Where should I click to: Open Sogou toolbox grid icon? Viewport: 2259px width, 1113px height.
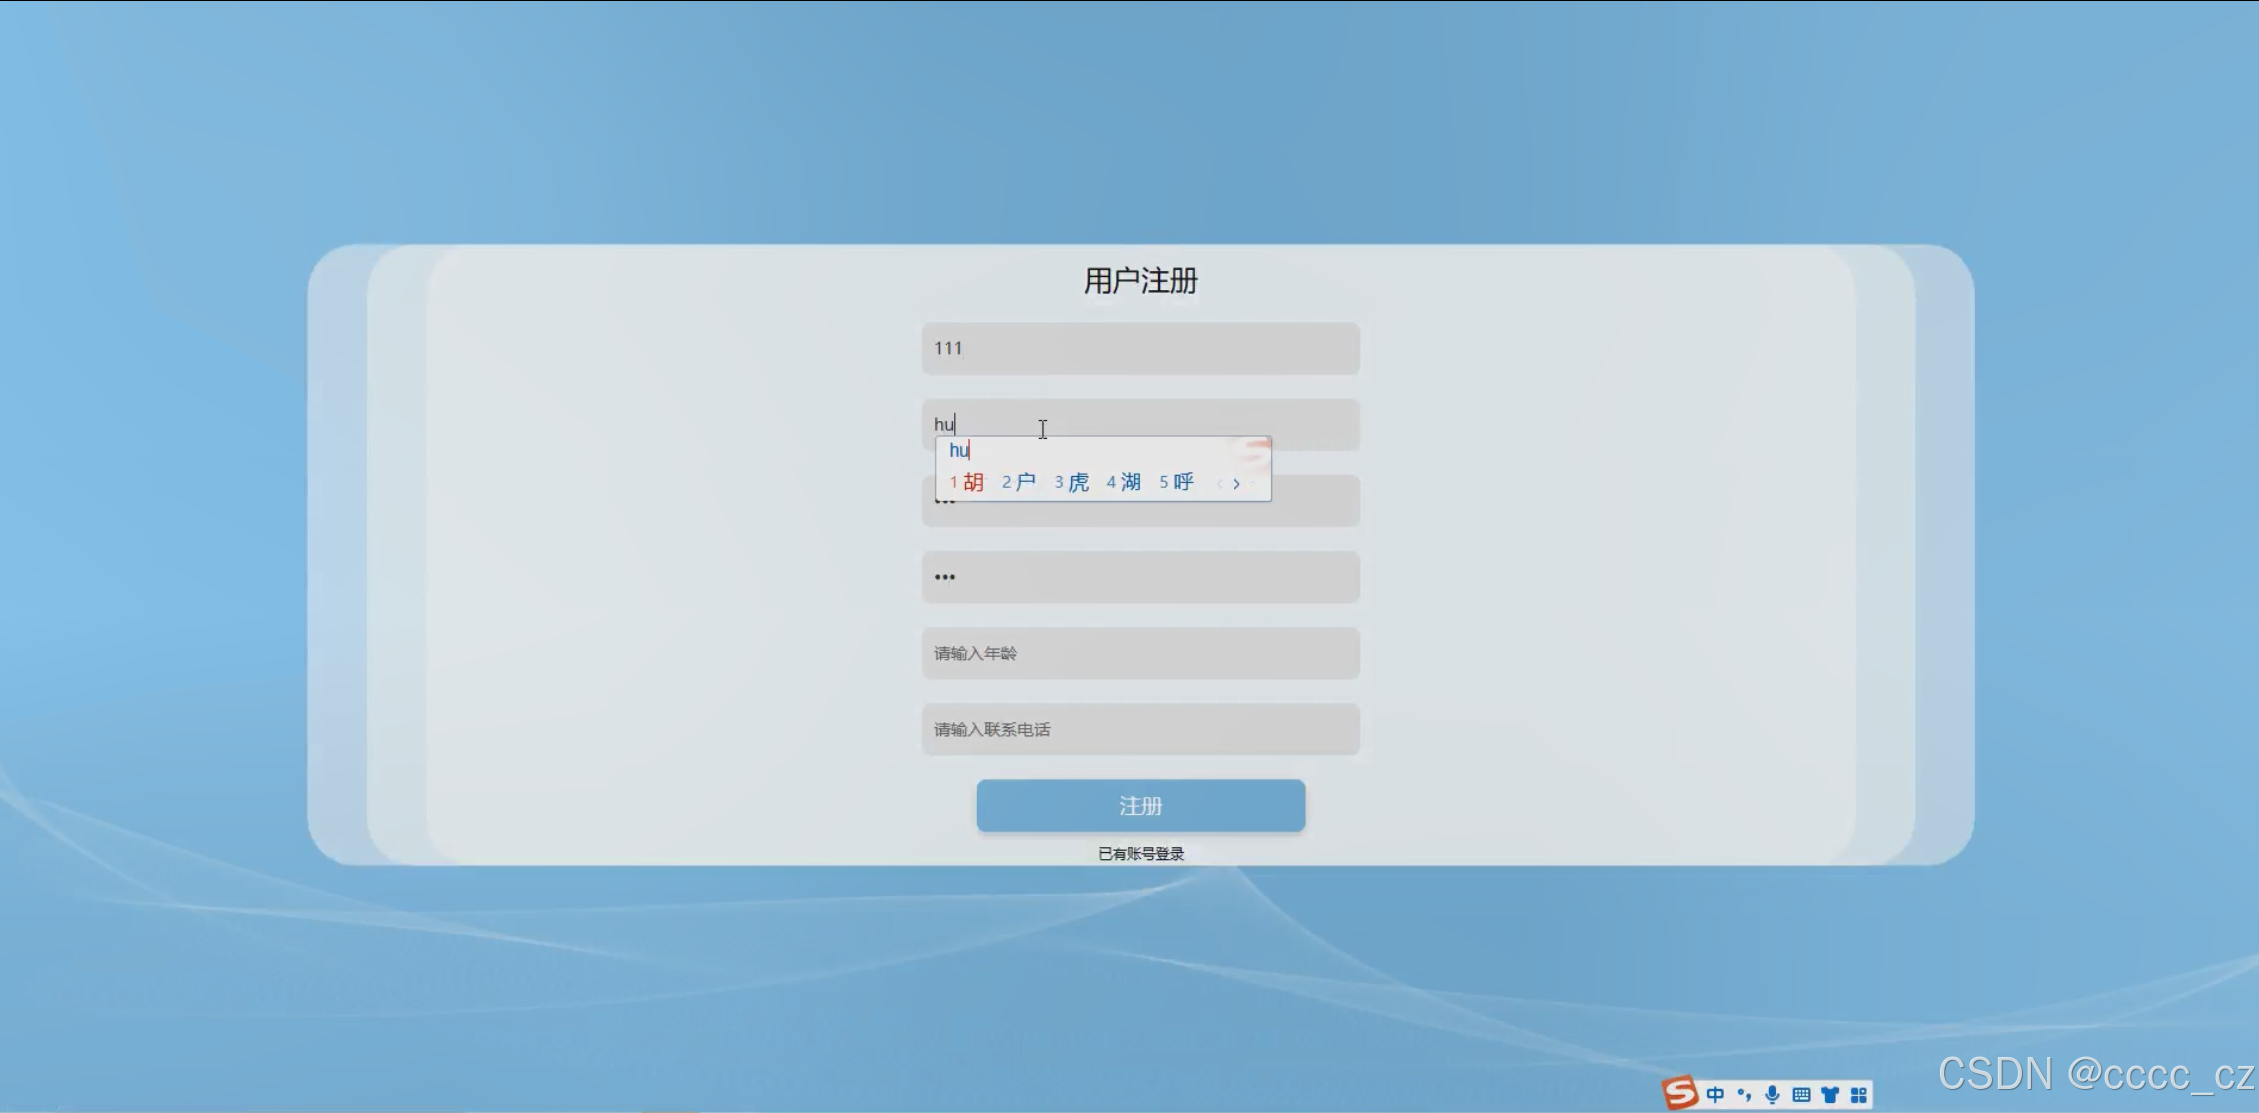coord(1859,1094)
